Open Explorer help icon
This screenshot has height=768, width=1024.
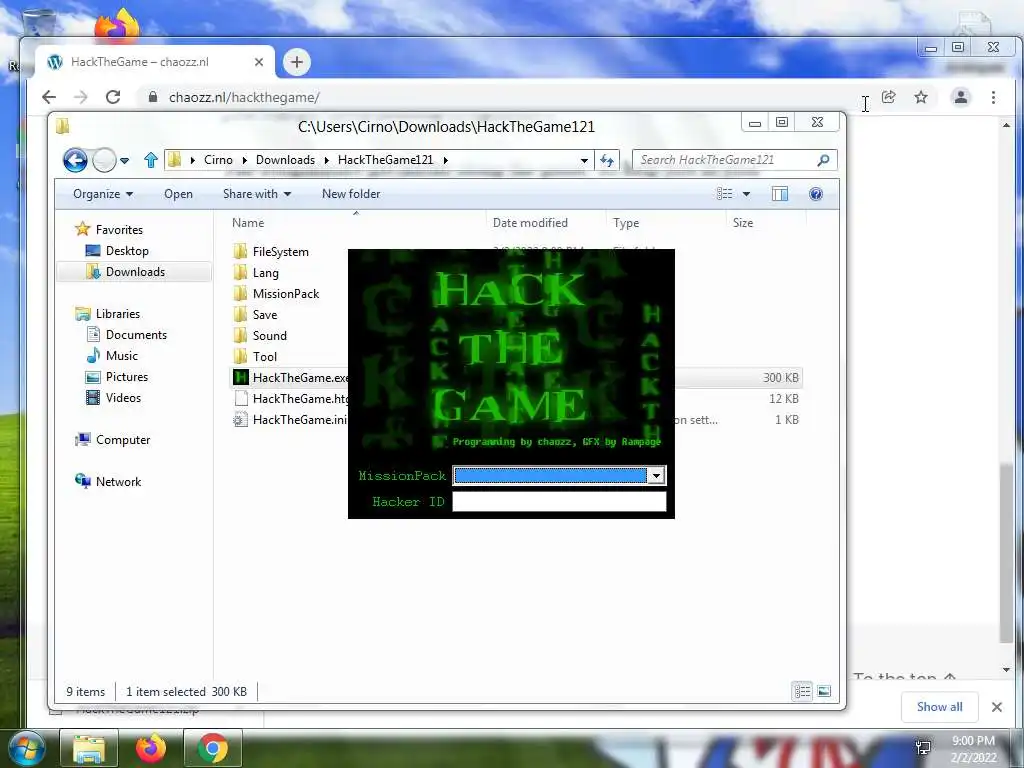pos(816,194)
